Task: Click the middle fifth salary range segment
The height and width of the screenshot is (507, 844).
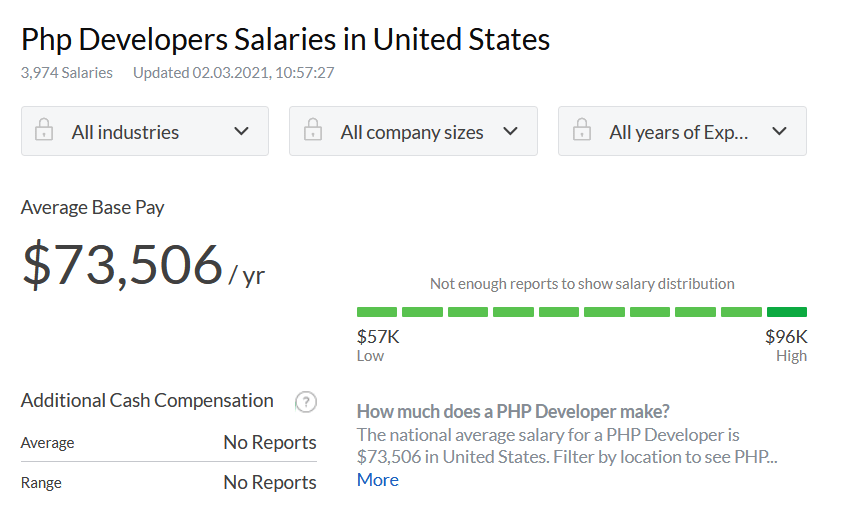Action: 559,312
